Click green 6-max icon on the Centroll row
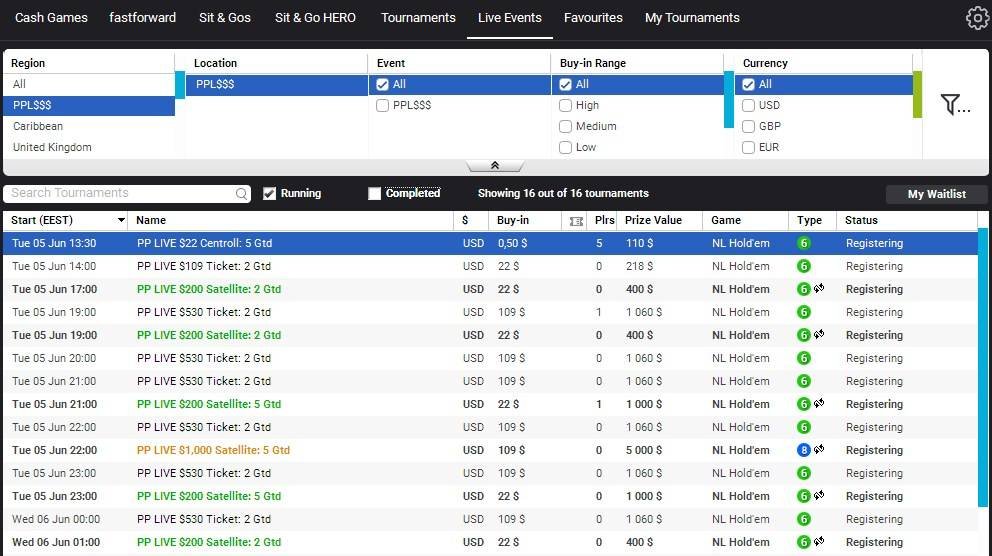Viewport: 992px width, 556px height. (803, 243)
